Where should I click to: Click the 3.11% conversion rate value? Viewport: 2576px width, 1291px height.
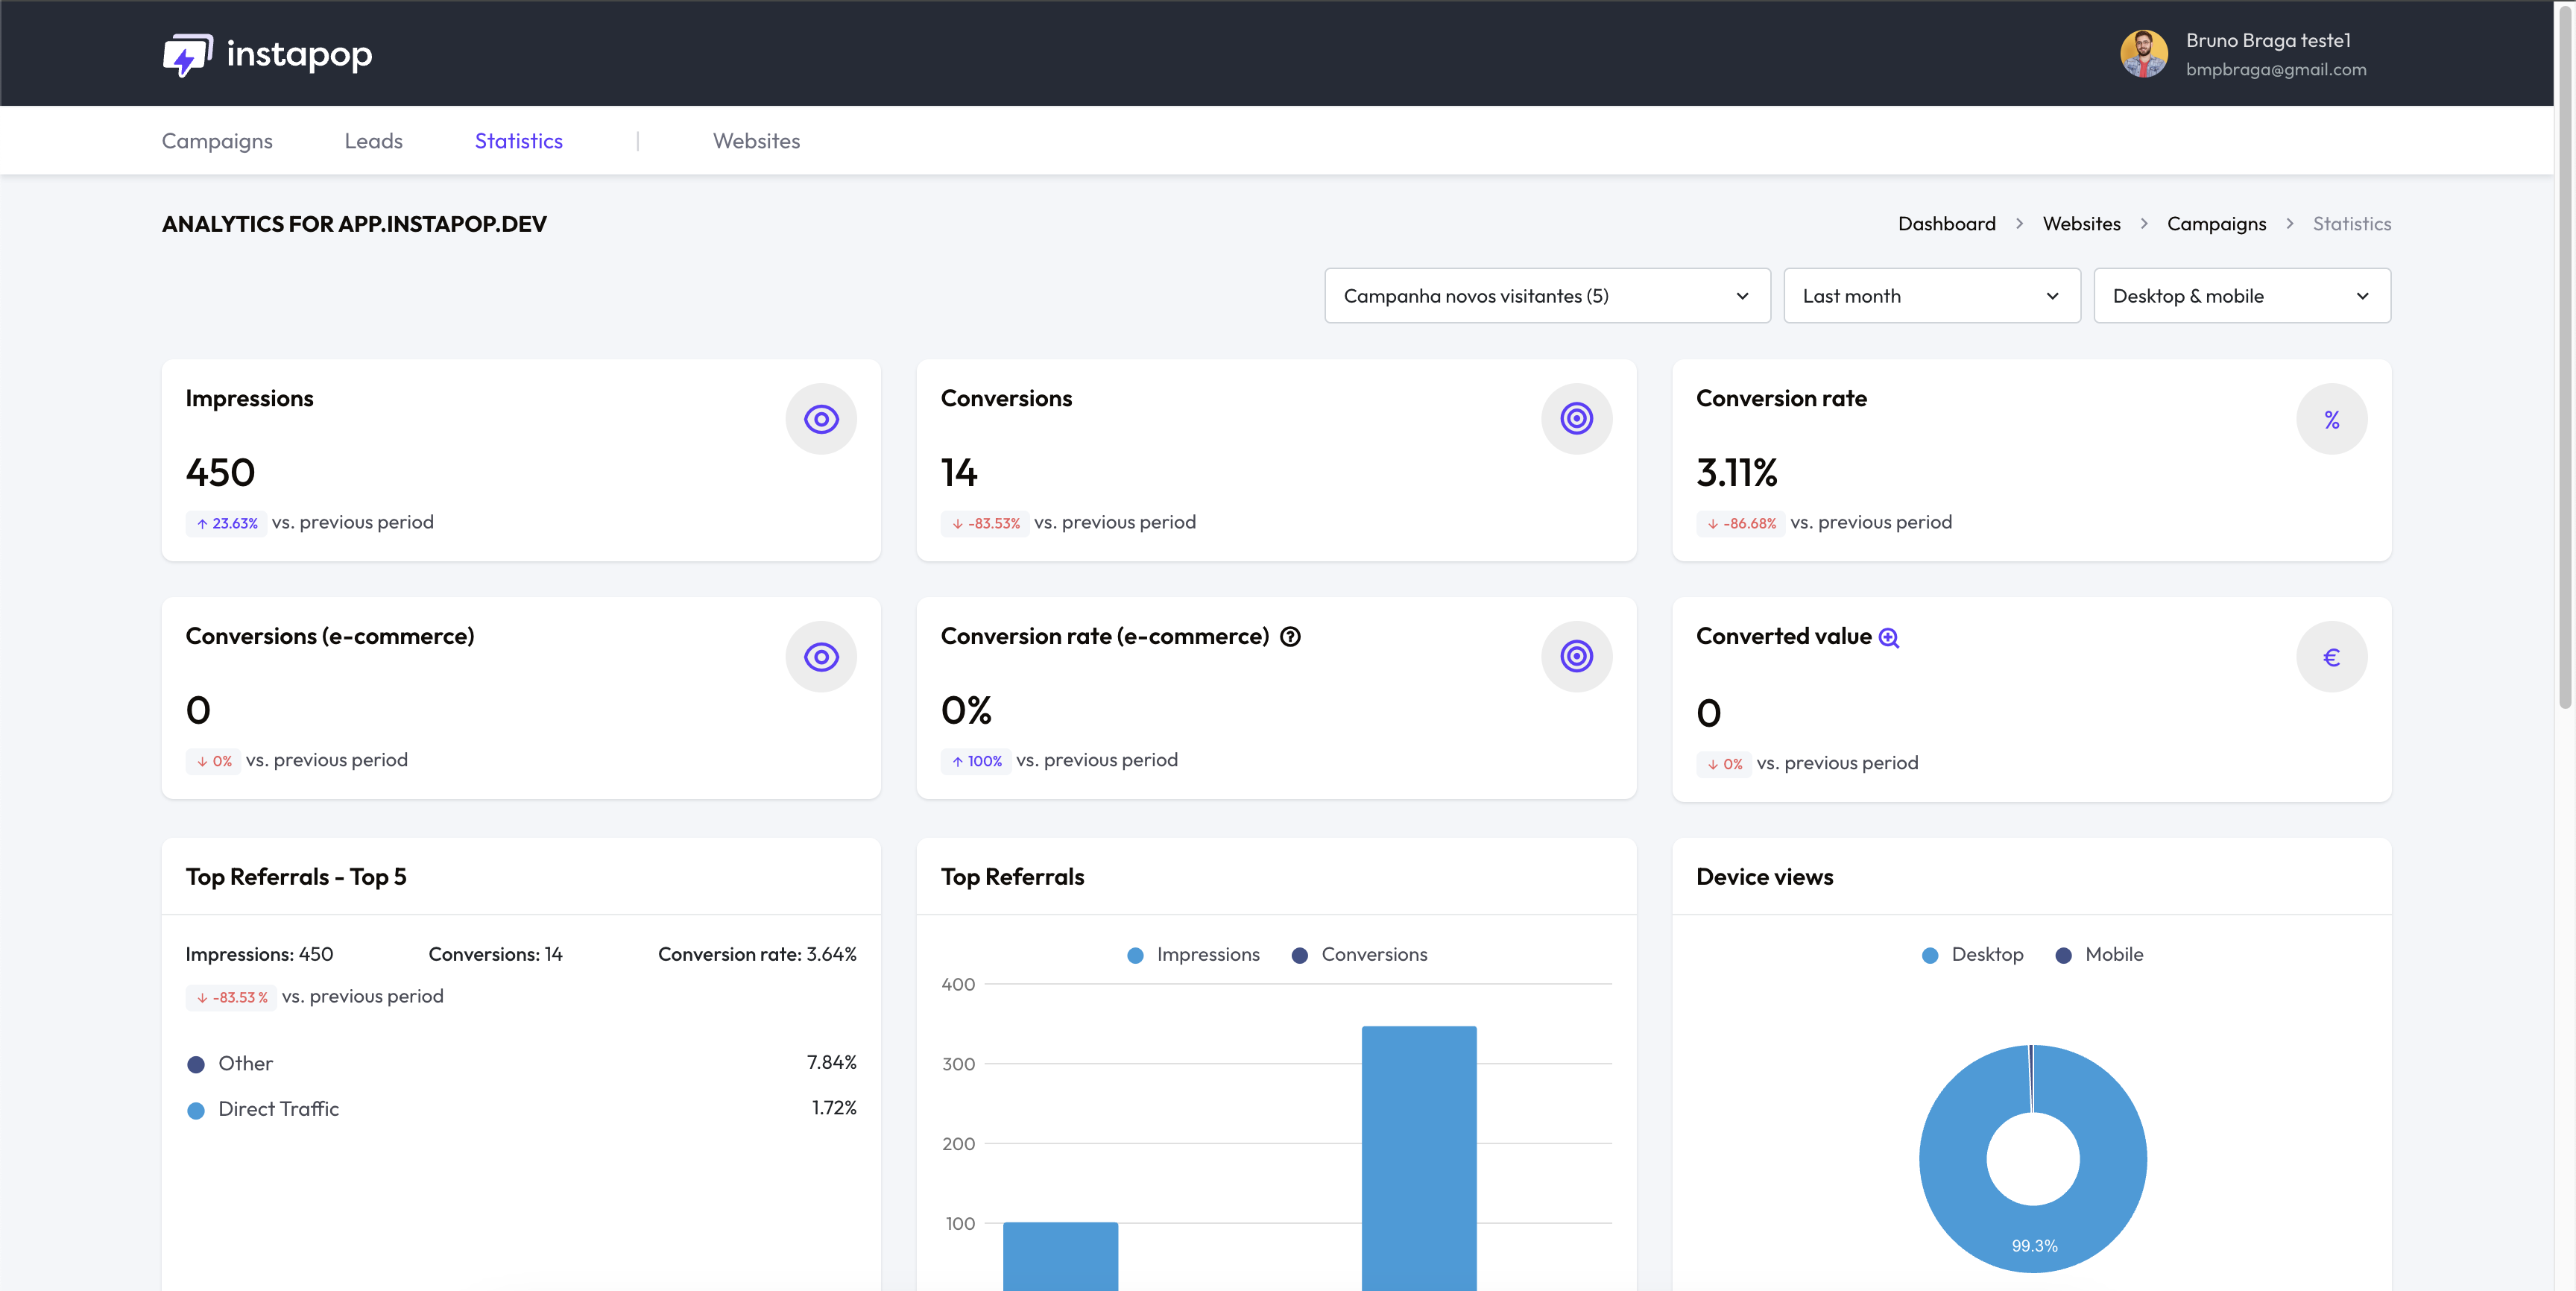coord(1736,473)
